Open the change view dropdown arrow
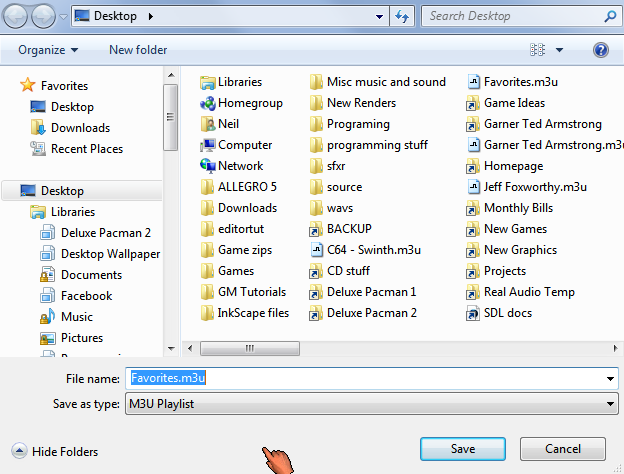This screenshot has width=624, height=474. click(559, 50)
